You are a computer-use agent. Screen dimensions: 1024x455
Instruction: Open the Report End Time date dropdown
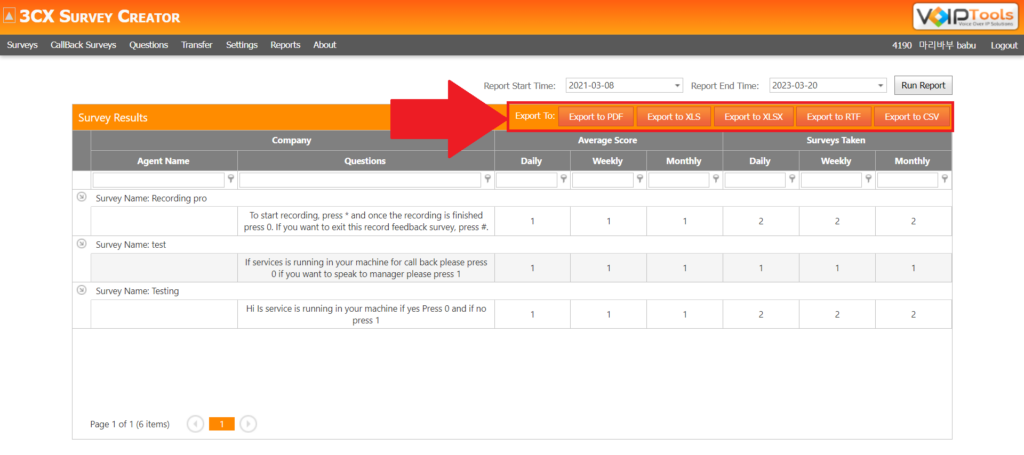pyautogui.click(x=880, y=86)
